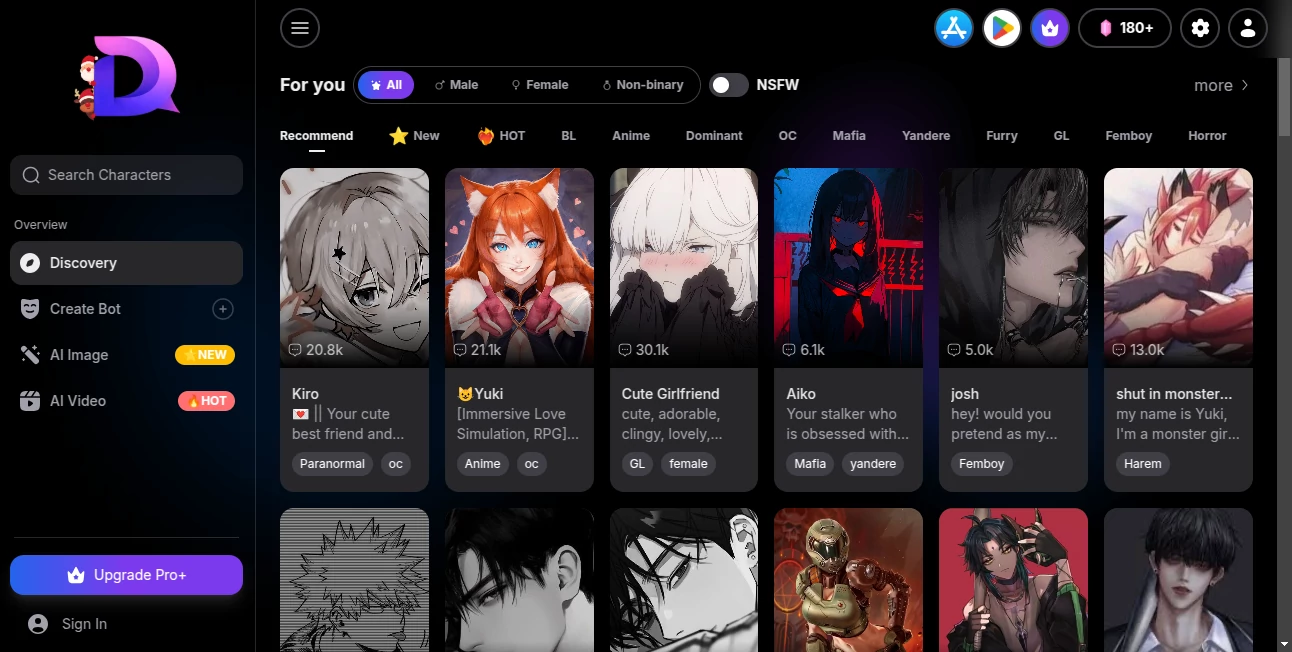Select the Non-binary gender filter
The height and width of the screenshot is (652, 1292).
pyautogui.click(x=643, y=85)
